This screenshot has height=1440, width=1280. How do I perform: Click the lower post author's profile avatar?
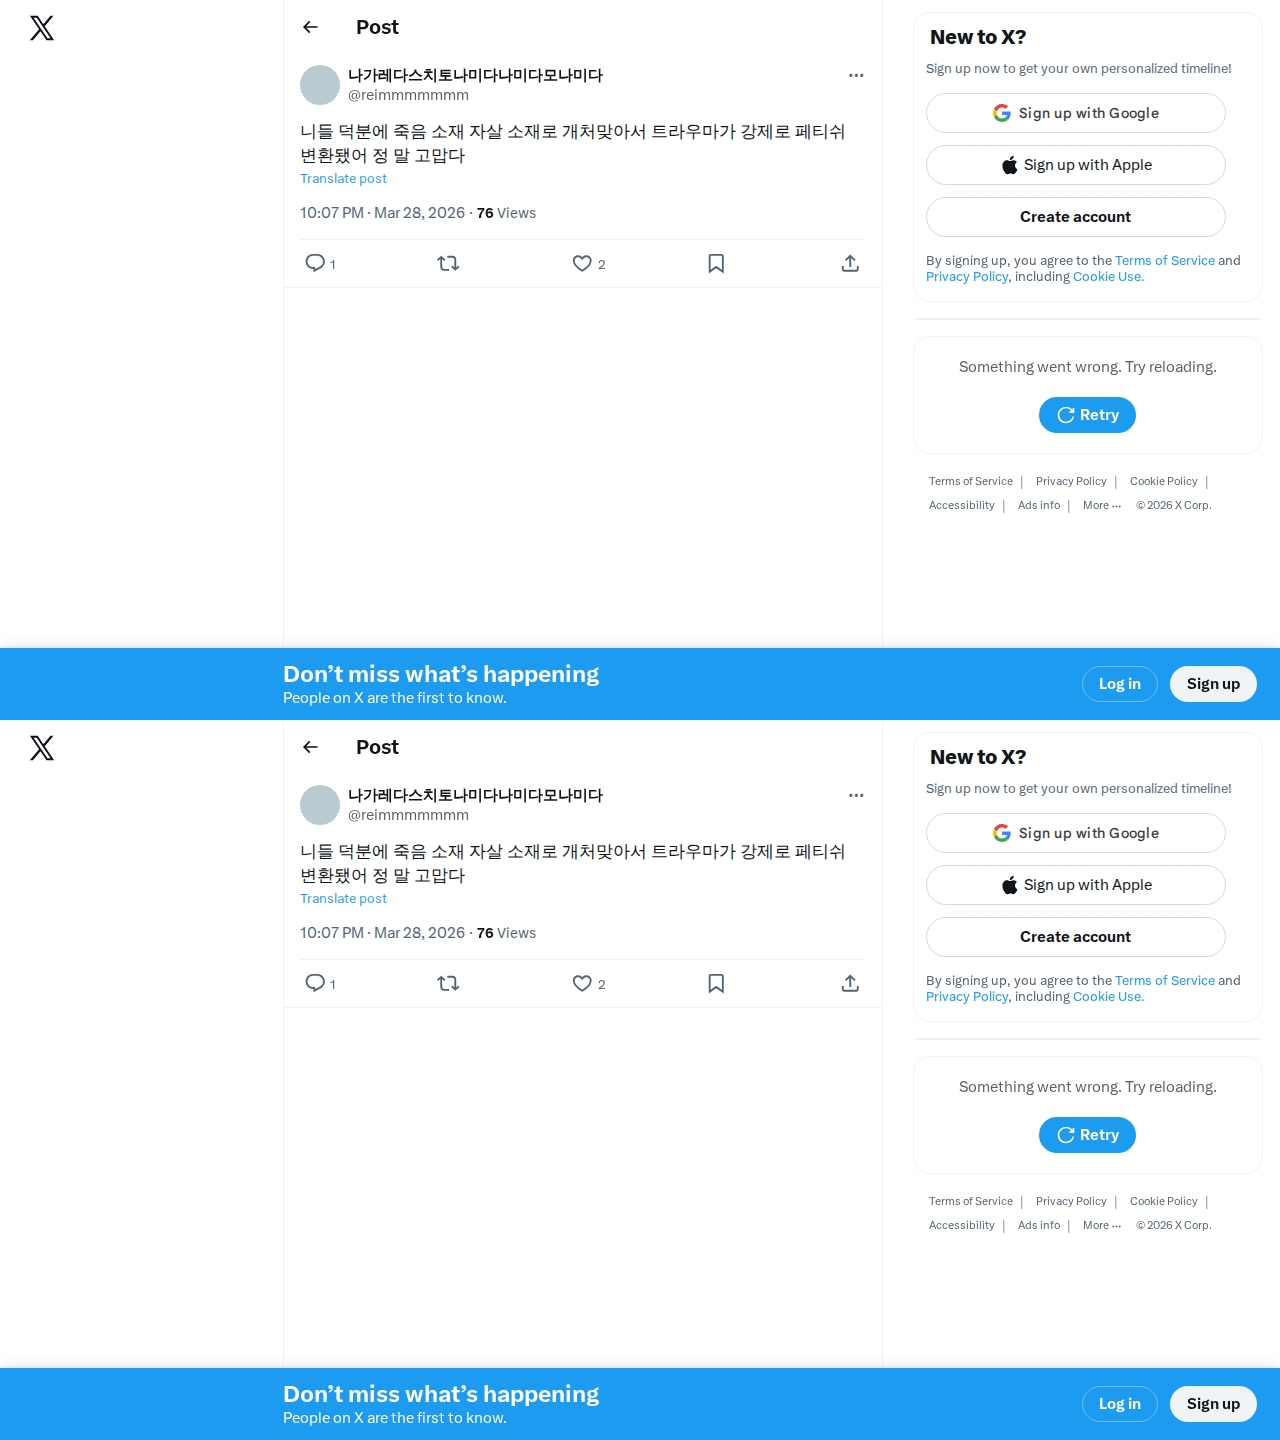320,805
